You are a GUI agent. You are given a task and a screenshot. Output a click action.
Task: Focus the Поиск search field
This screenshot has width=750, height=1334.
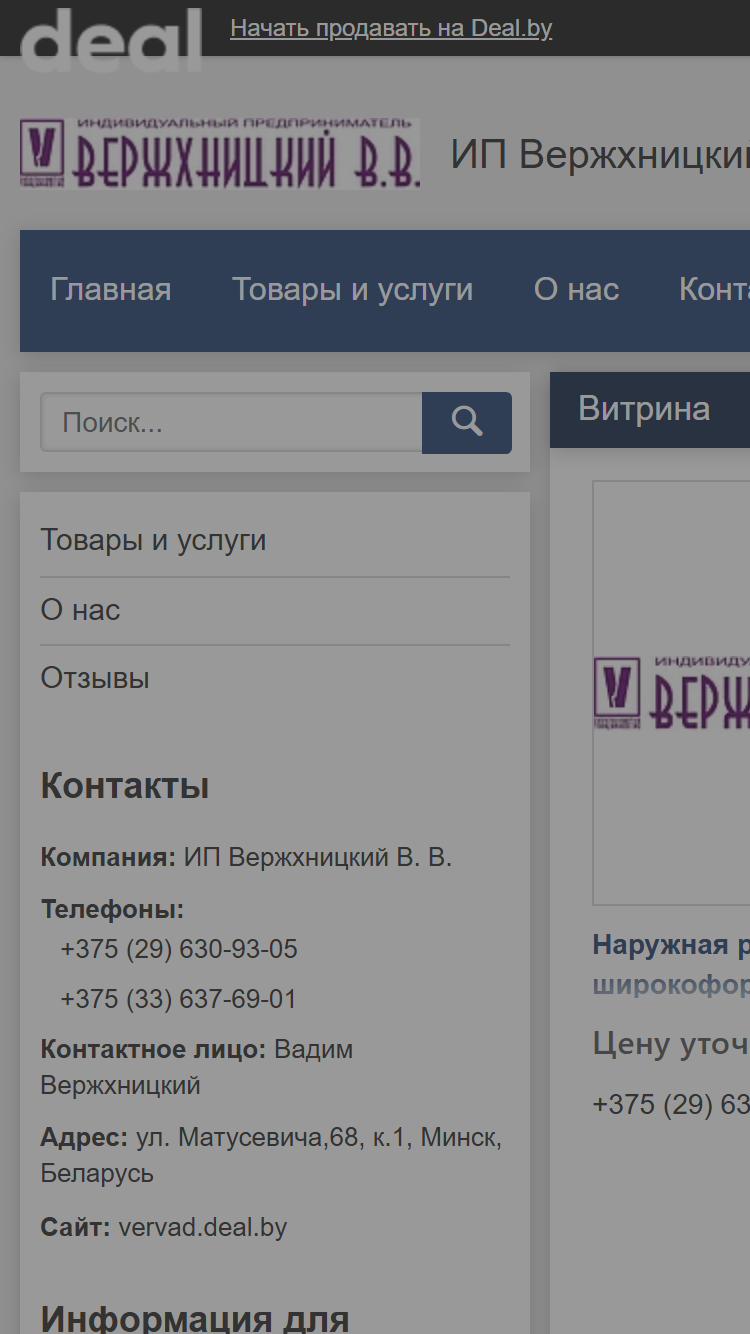click(x=231, y=422)
